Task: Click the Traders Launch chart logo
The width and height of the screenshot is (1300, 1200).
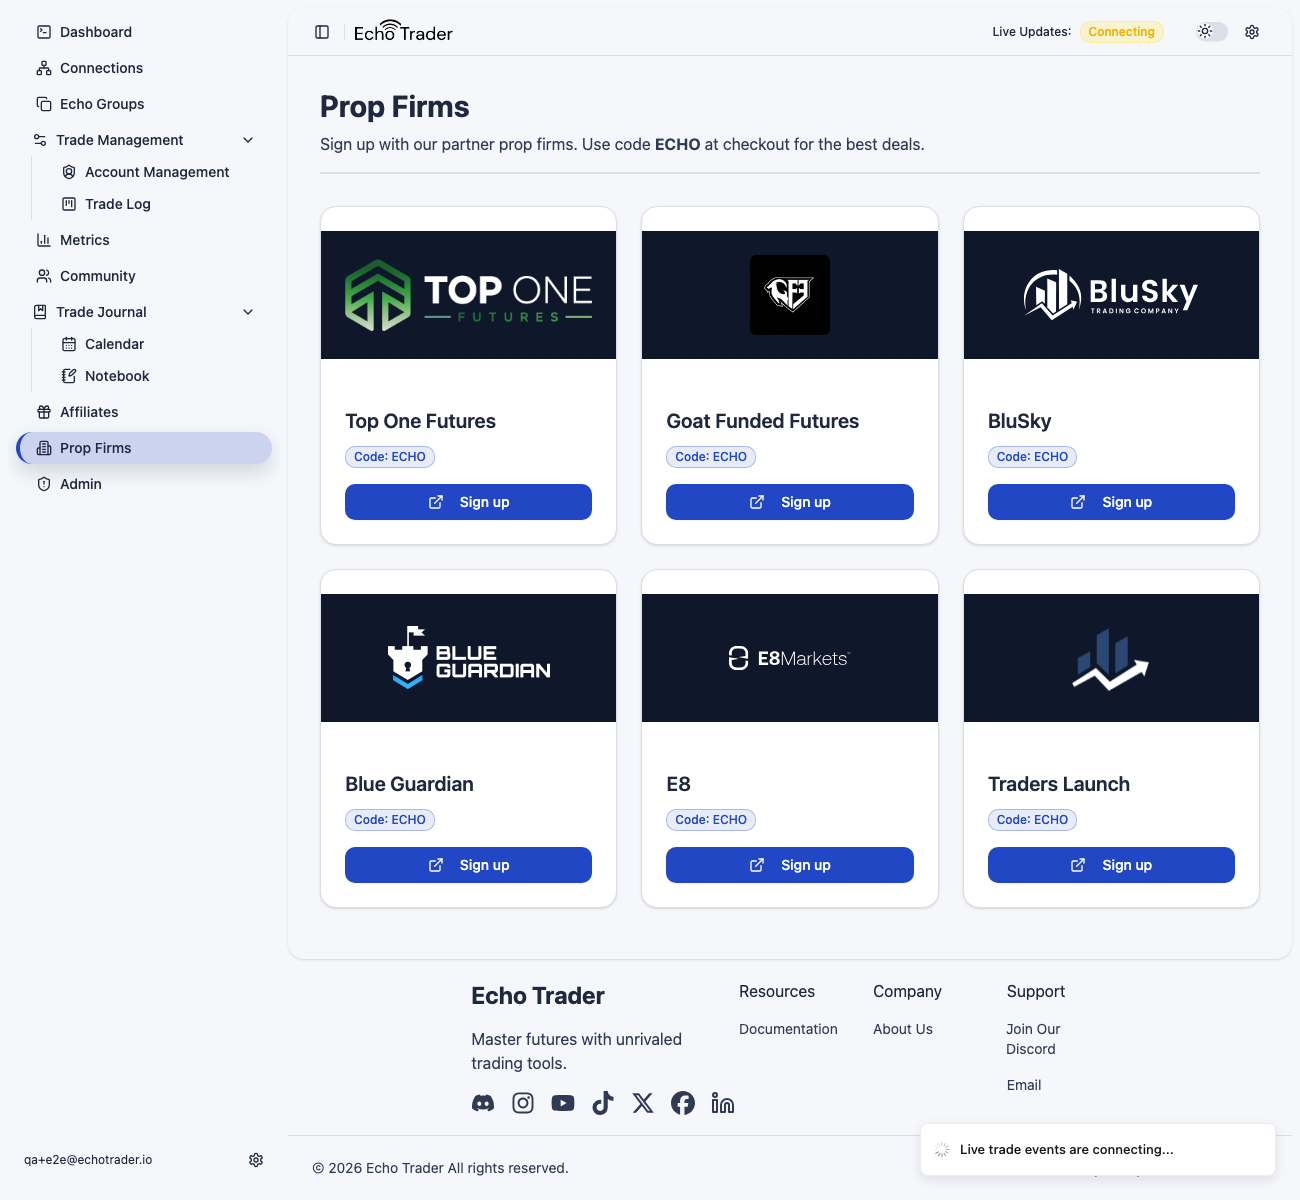Action: click(1111, 659)
